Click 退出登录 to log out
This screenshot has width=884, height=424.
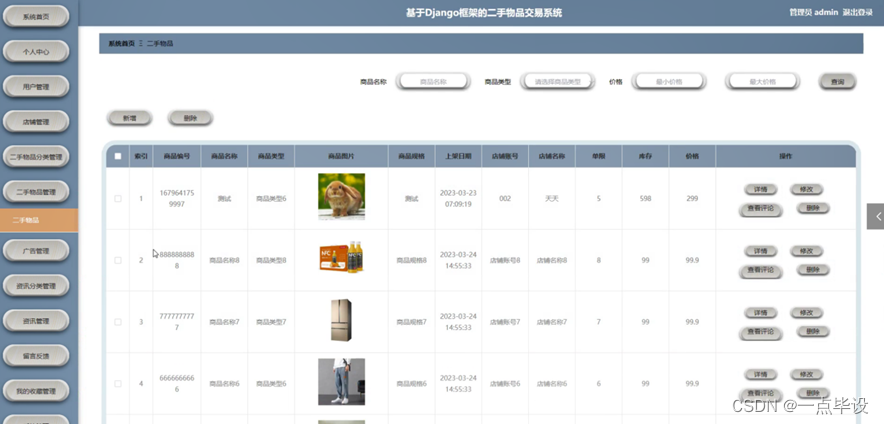[858, 12]
